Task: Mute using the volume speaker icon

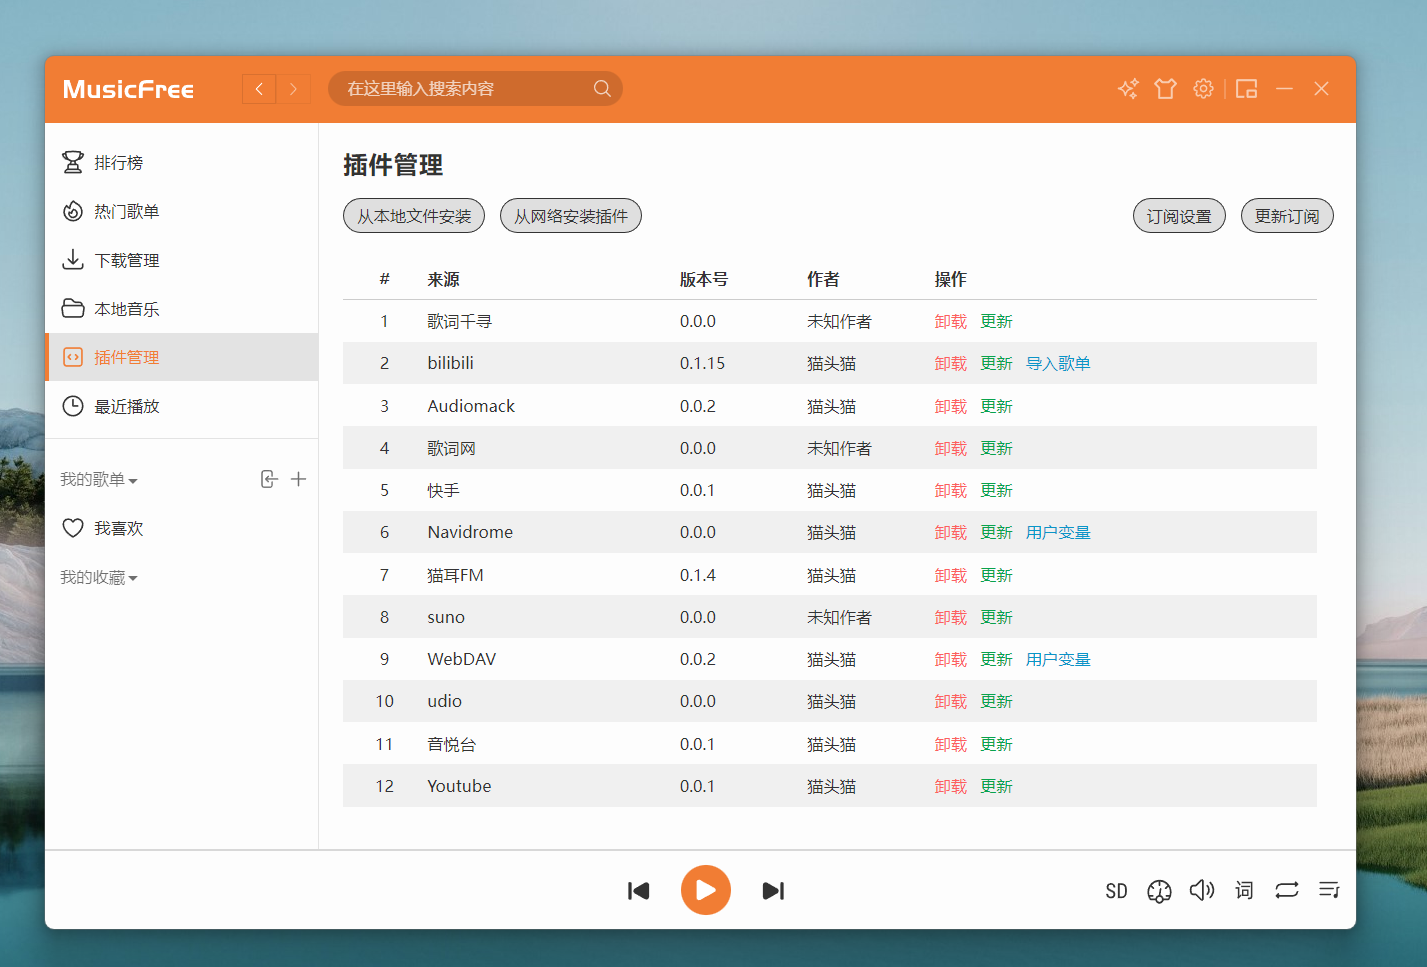Action: [x=1201, y=890]
